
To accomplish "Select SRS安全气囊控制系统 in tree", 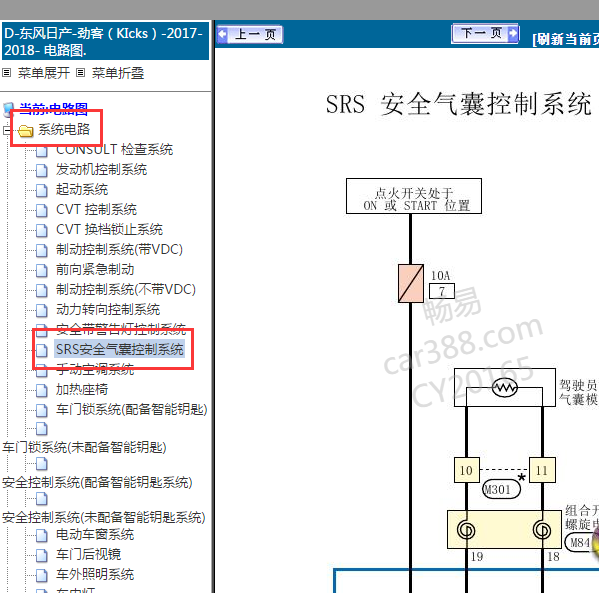I will tap(120, 349).
